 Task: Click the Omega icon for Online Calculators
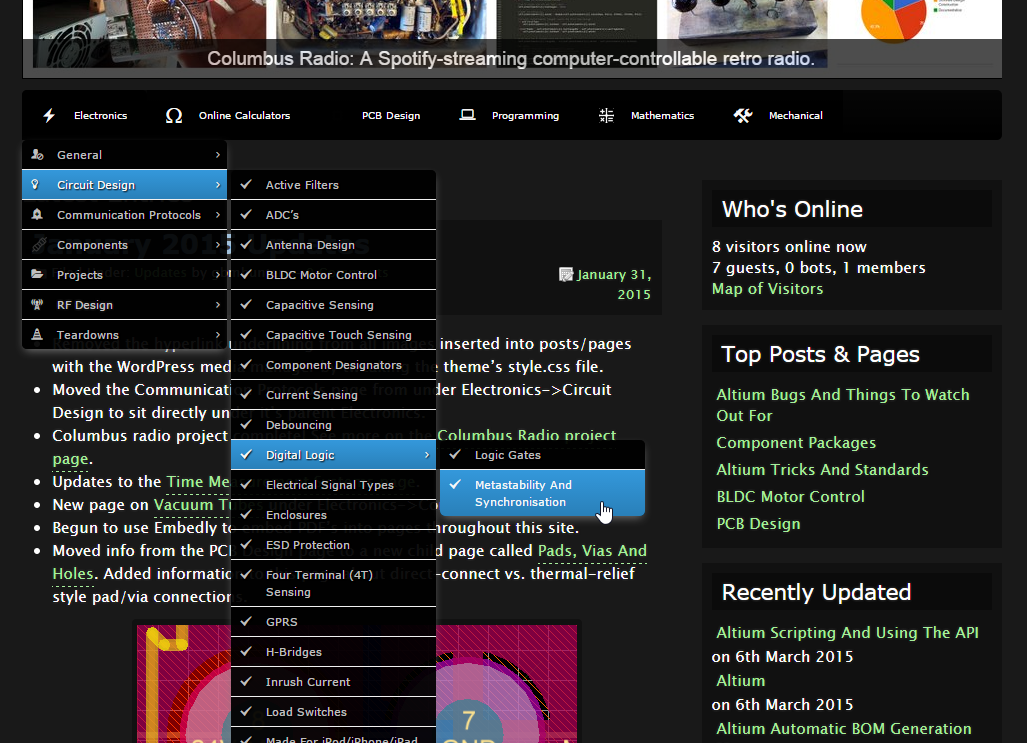tap(174, 116)
